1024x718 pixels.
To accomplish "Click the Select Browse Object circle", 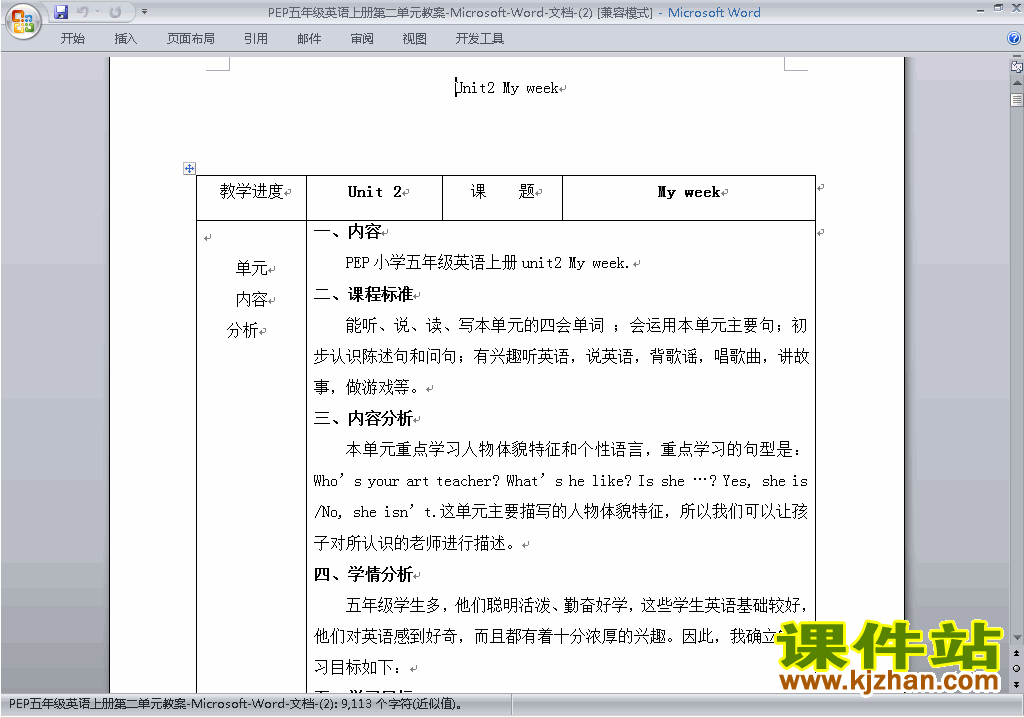I will click(1016, 668).
